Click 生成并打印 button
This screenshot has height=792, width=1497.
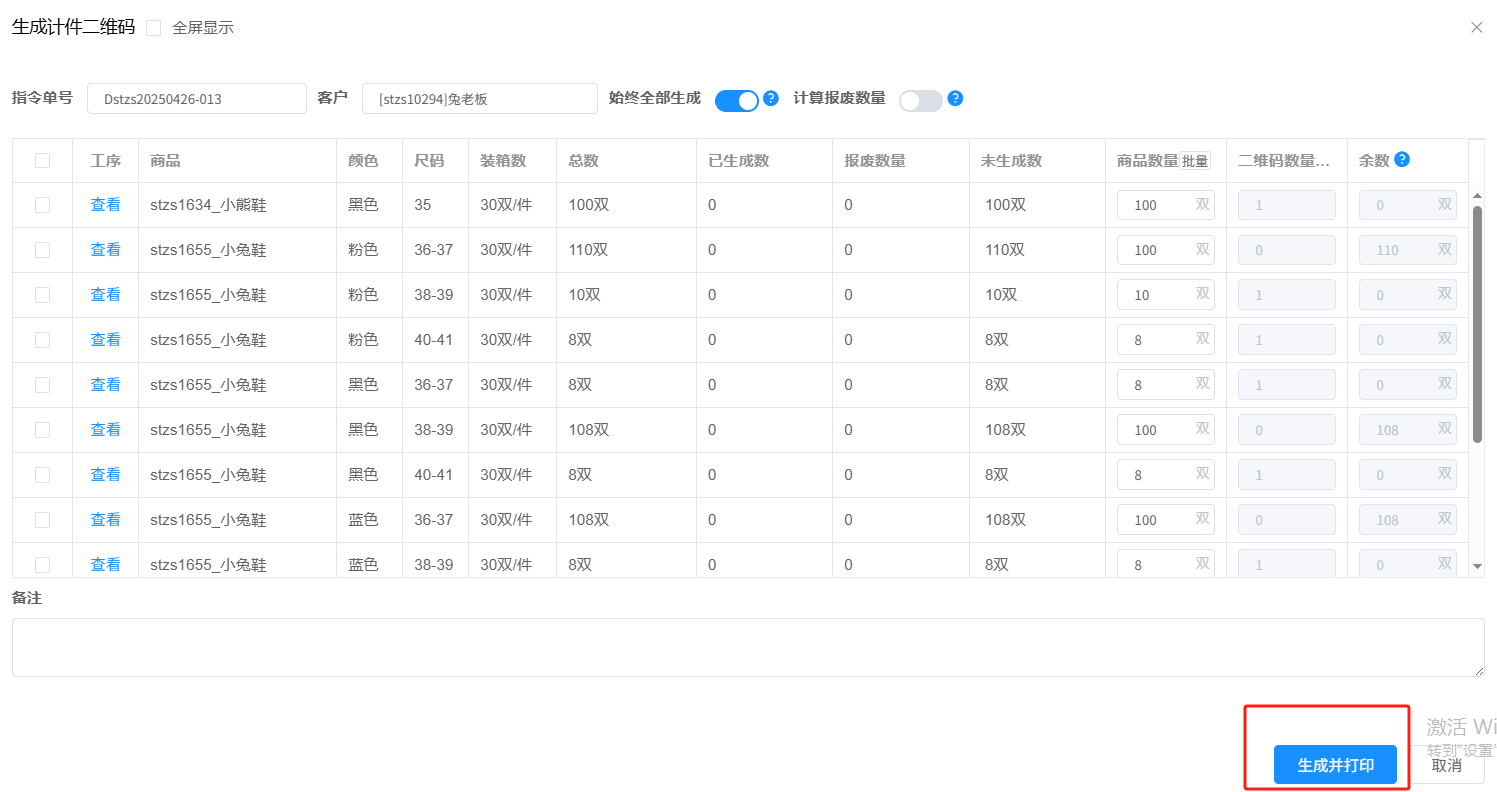tap(1335, 765)
